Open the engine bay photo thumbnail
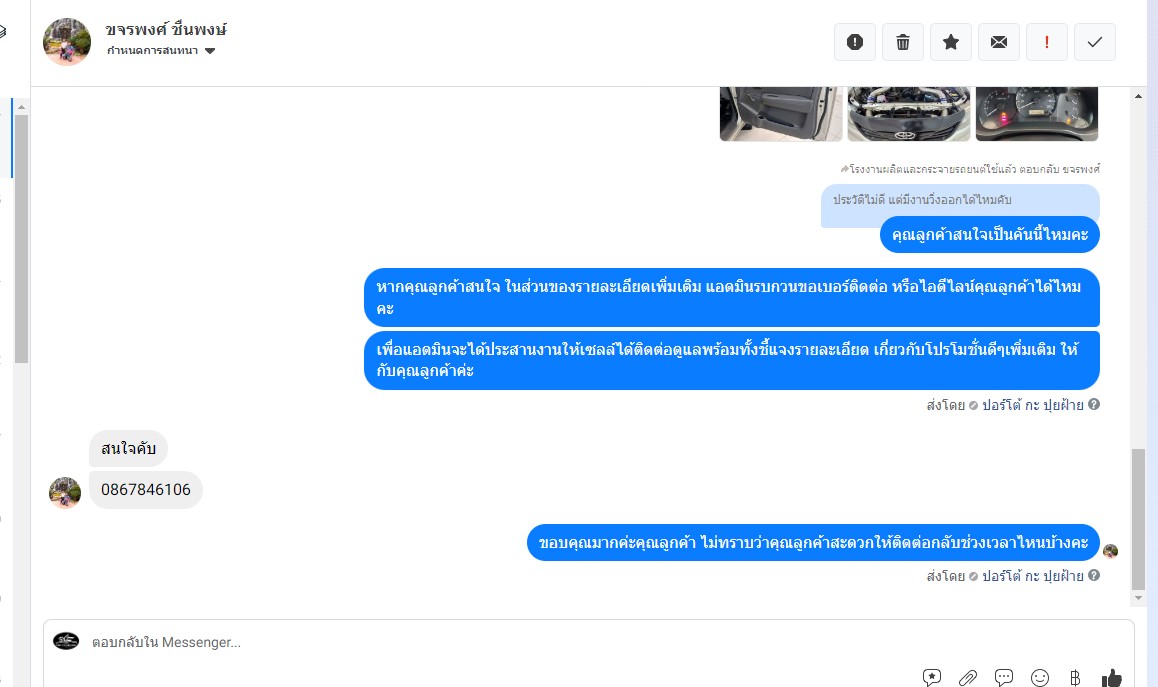 click(908, 114)
